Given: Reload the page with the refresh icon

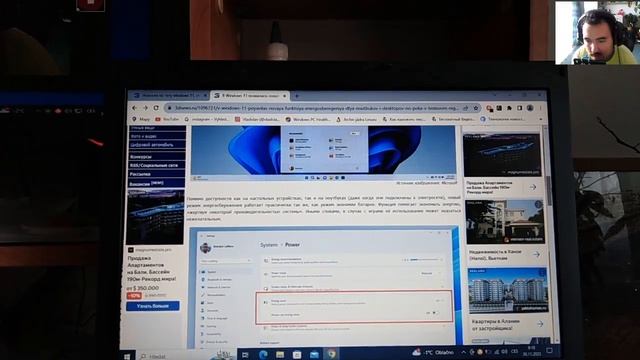Looking at the screenshot, I should pyautogui.click(x=156, y=108).
